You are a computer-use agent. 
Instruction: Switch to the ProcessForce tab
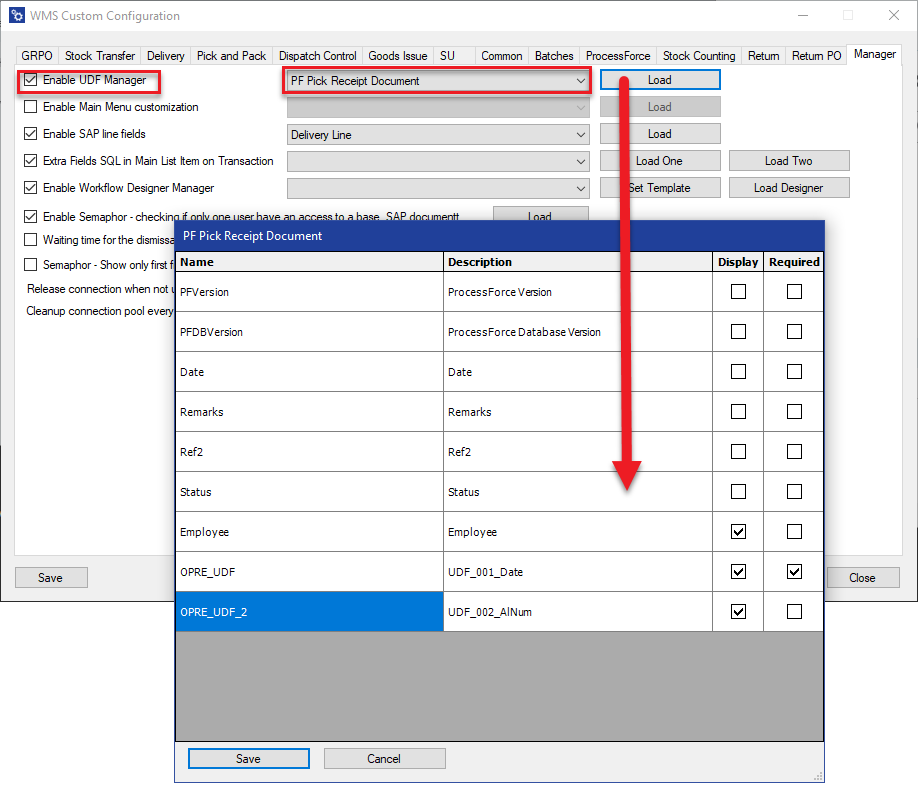pyautogui.click(x=617, y=56)
